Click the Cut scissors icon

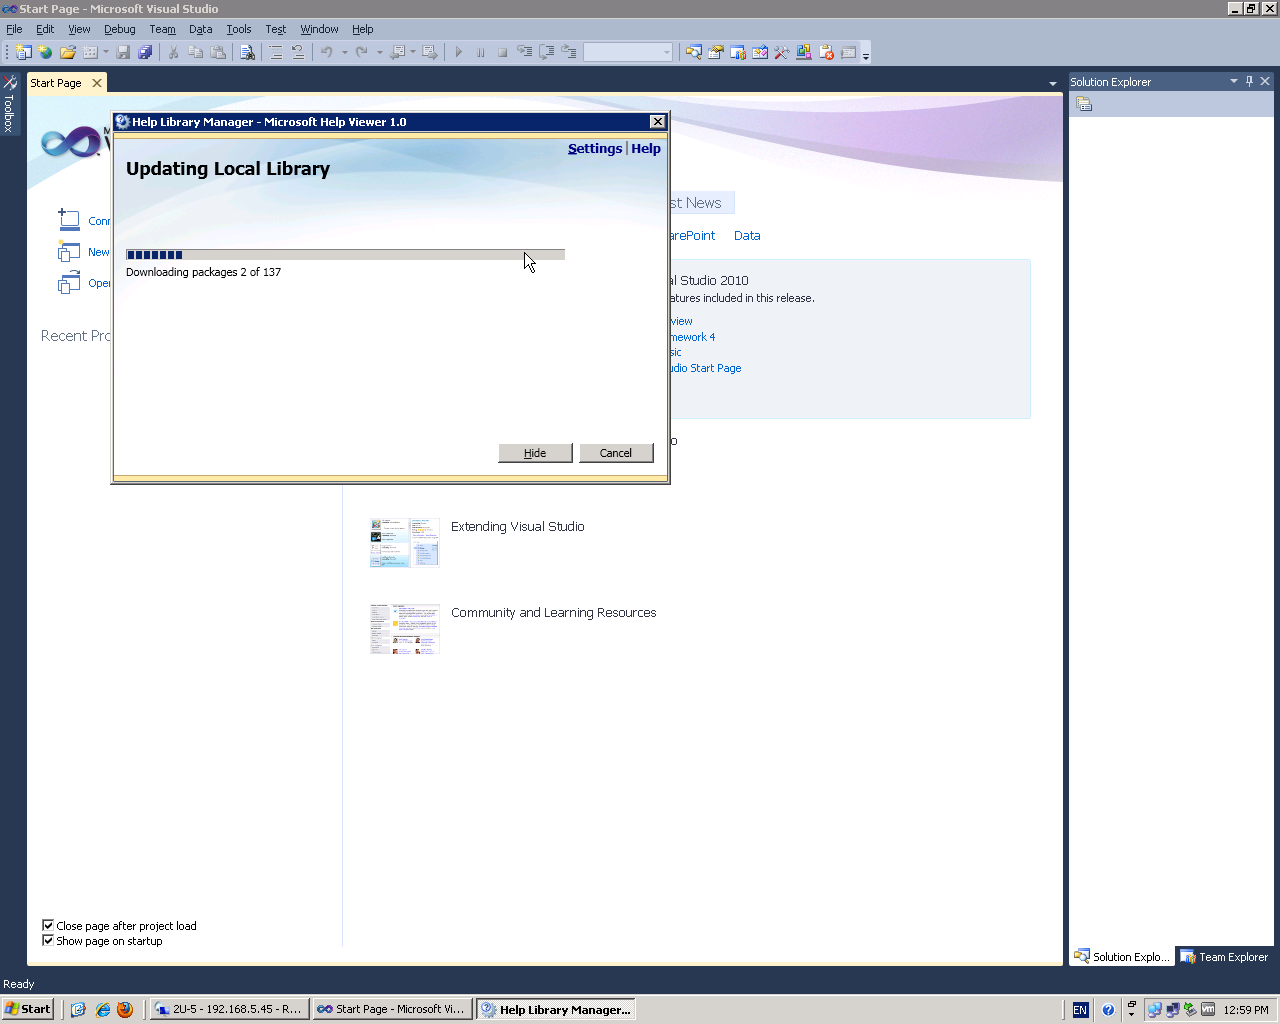[173, 52]
